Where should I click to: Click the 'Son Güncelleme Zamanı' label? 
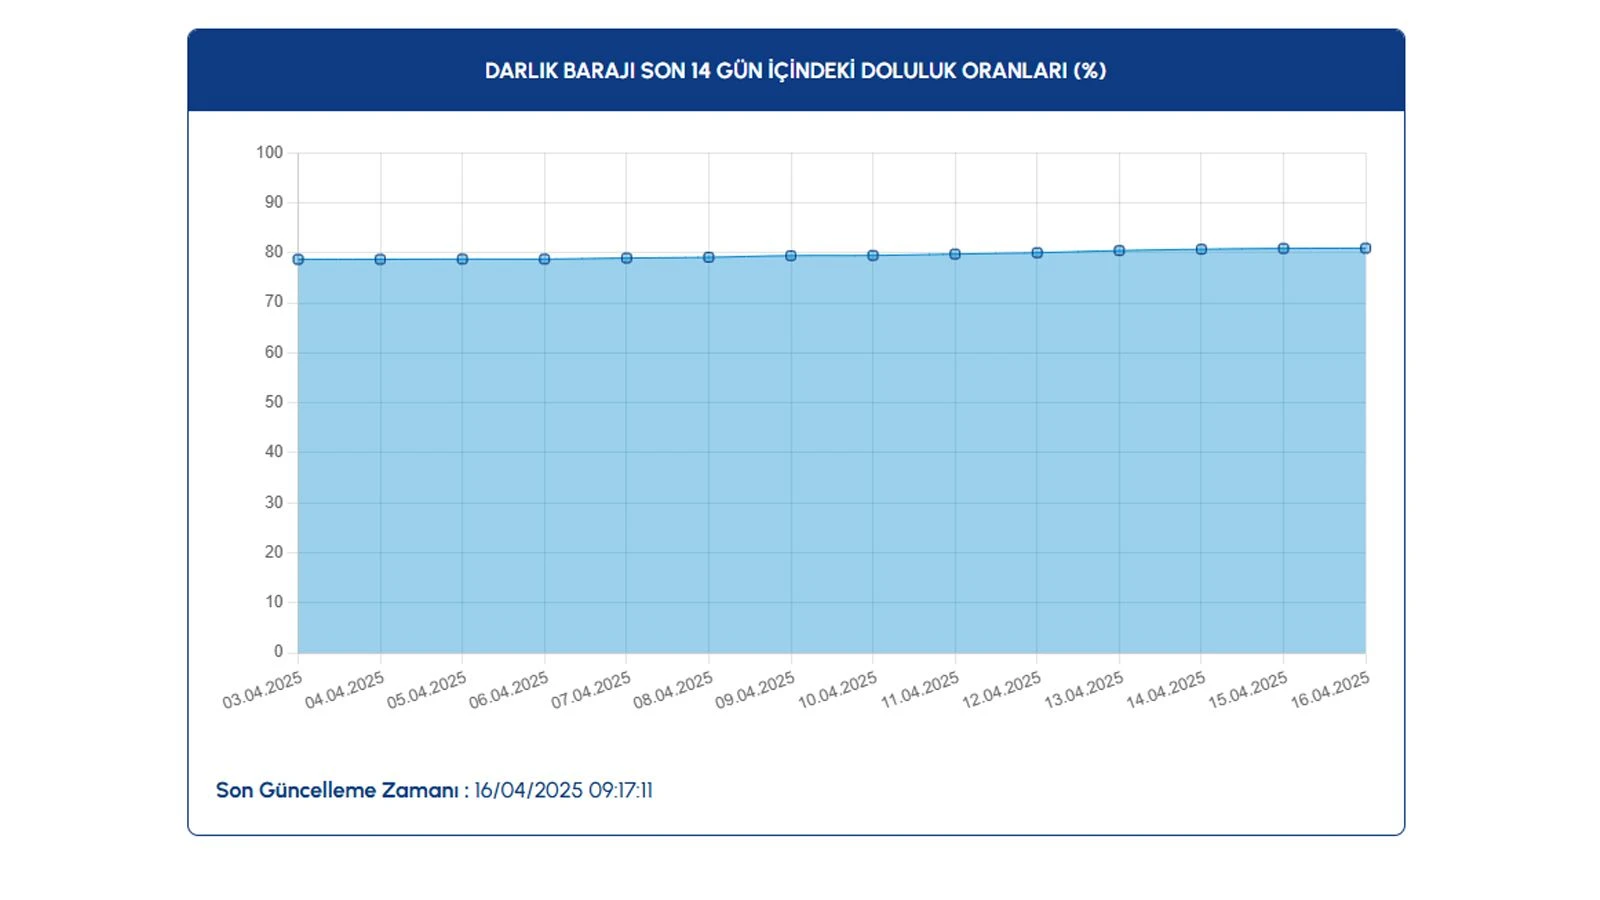337,791
